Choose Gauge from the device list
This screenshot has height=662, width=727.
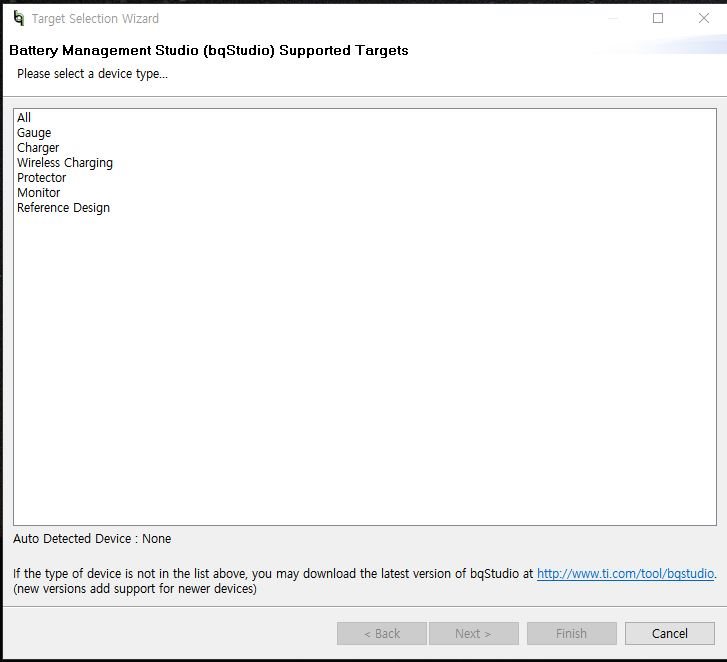point(34,133)
